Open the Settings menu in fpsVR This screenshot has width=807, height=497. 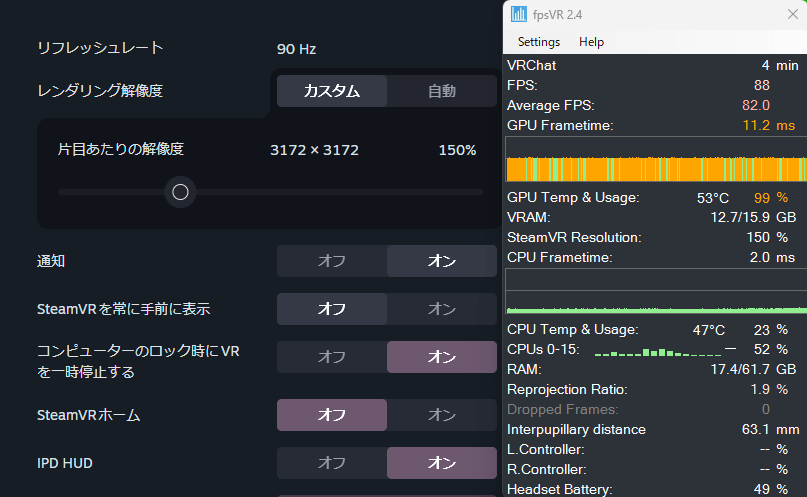coord(539,42)
